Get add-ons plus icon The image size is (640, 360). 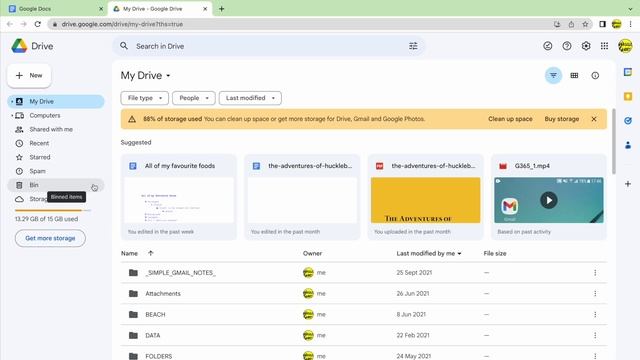[x=628, y=184]
